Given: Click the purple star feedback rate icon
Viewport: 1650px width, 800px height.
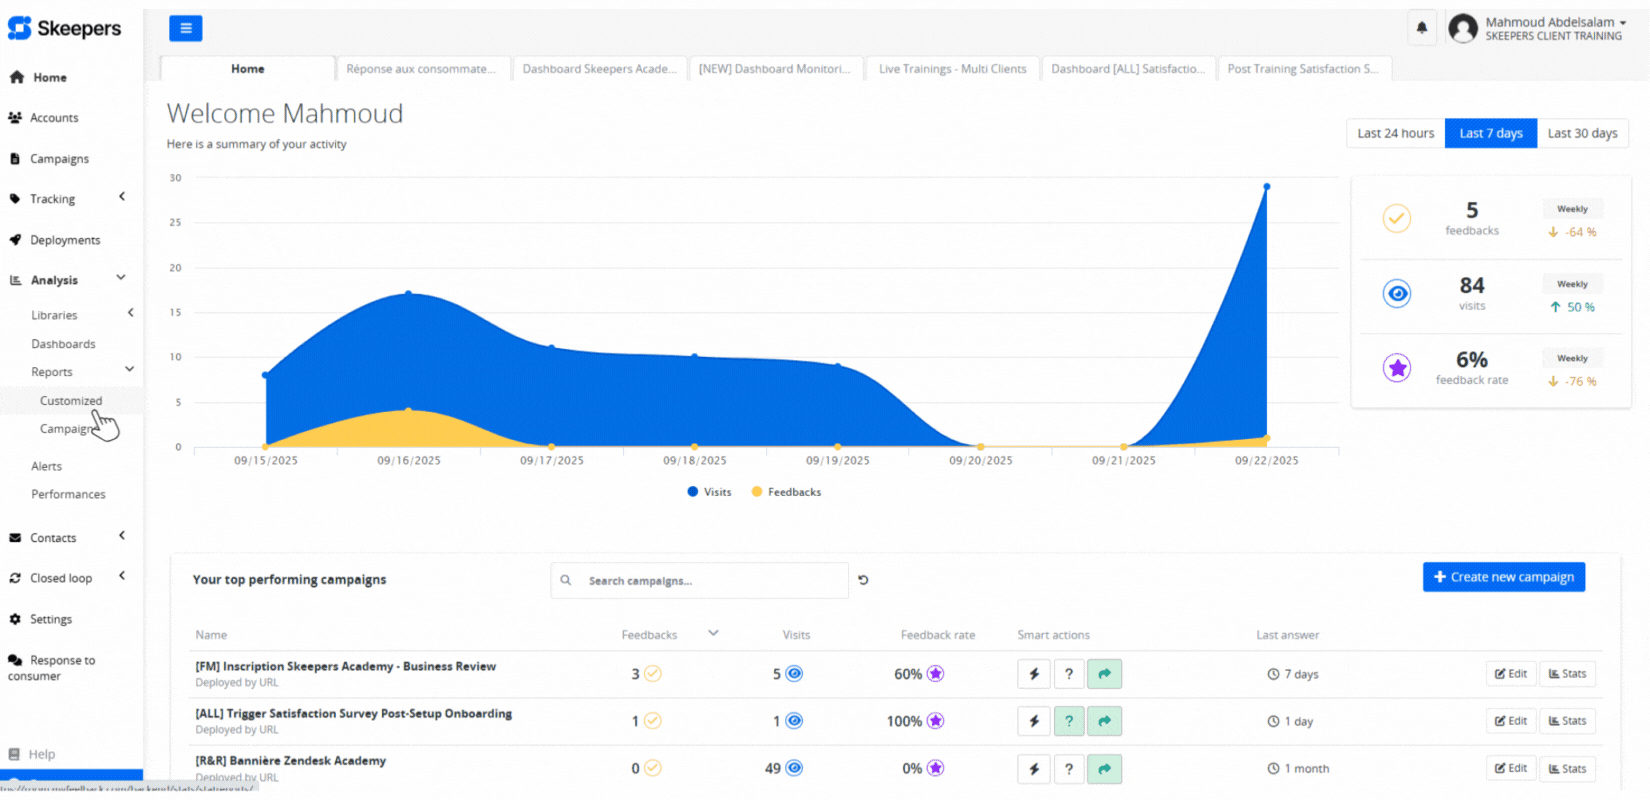Looking at the screenshot, I should click(x=1397, y=368).
